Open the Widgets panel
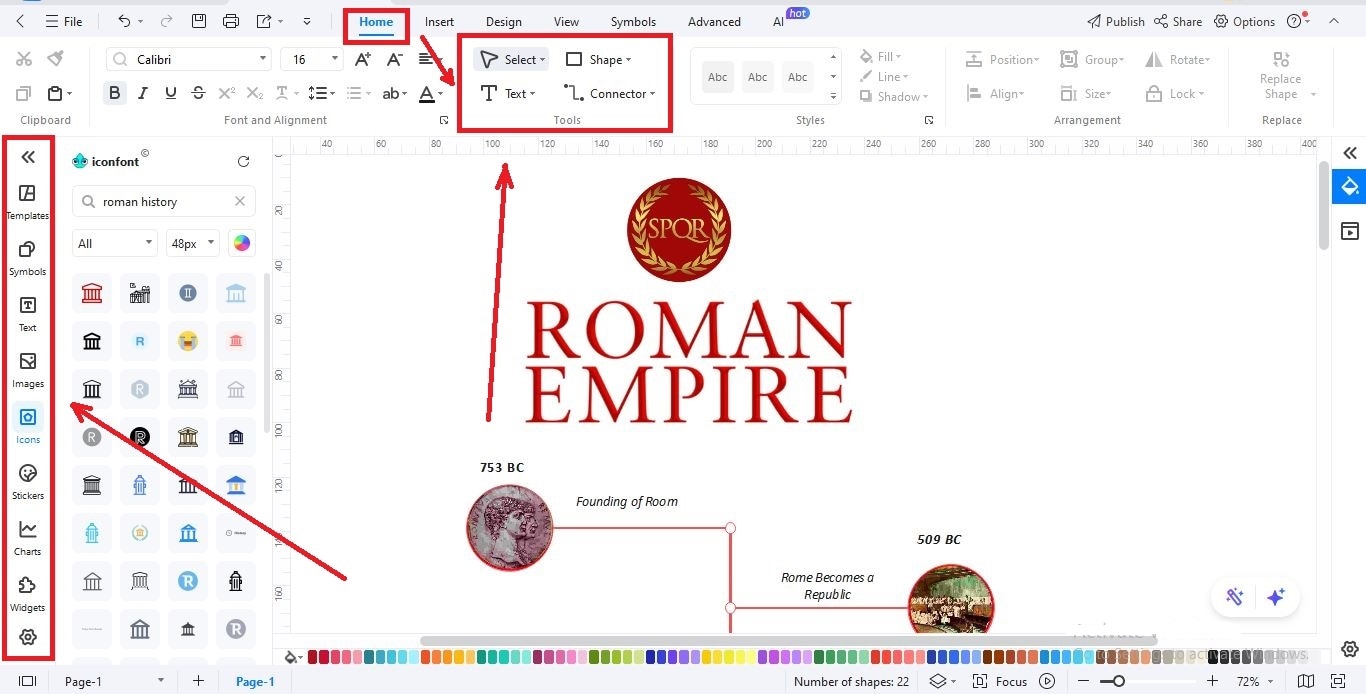Screen dimensions: 1366x694 [x=27, y=592]
